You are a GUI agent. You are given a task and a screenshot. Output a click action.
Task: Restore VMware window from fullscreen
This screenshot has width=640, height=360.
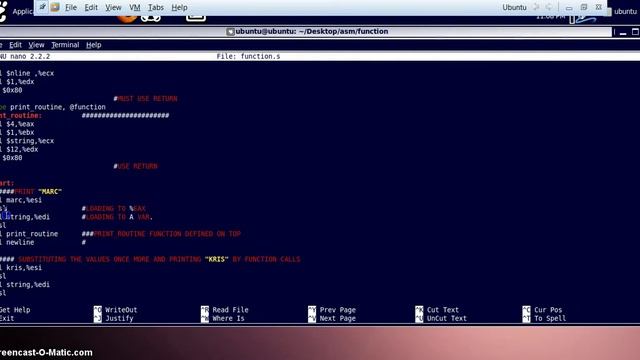click(x=584, y=7)
